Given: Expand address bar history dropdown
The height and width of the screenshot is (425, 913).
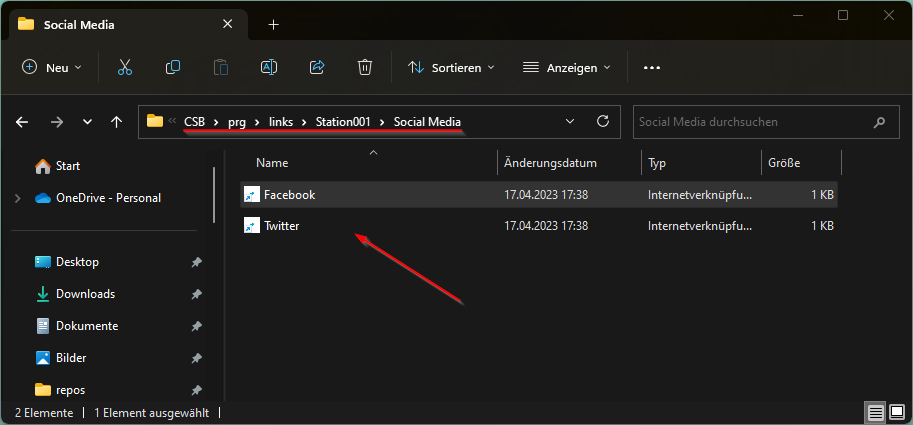Looking at the screenshot, I should (x=570, y=121).
